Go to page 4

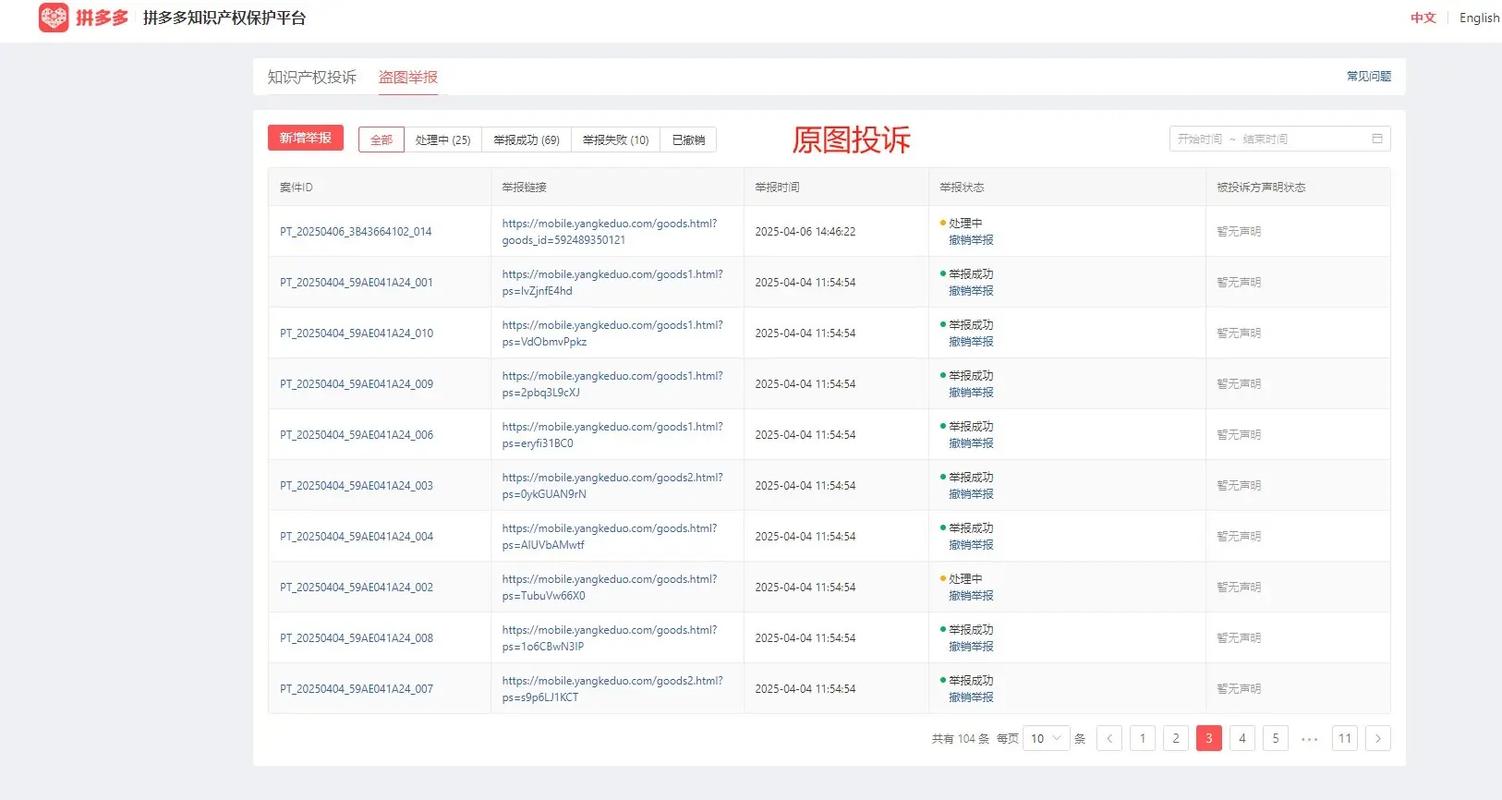point(1242,739)
